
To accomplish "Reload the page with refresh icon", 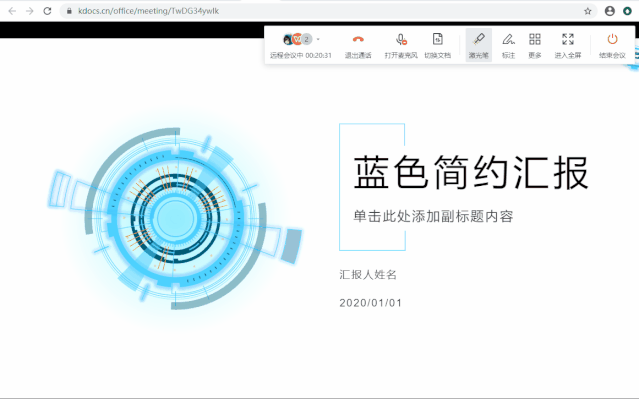I will pyautogui.click(x=47, y=11).
